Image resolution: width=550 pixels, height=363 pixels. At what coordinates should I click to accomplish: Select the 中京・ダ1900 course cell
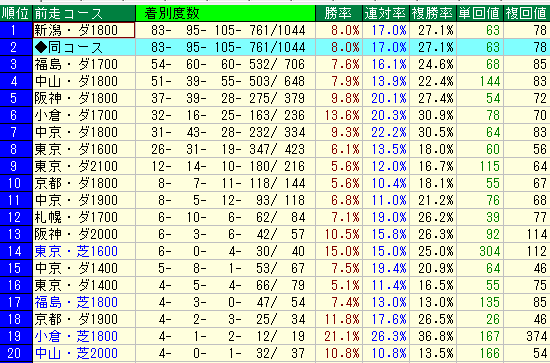point(84,200)
